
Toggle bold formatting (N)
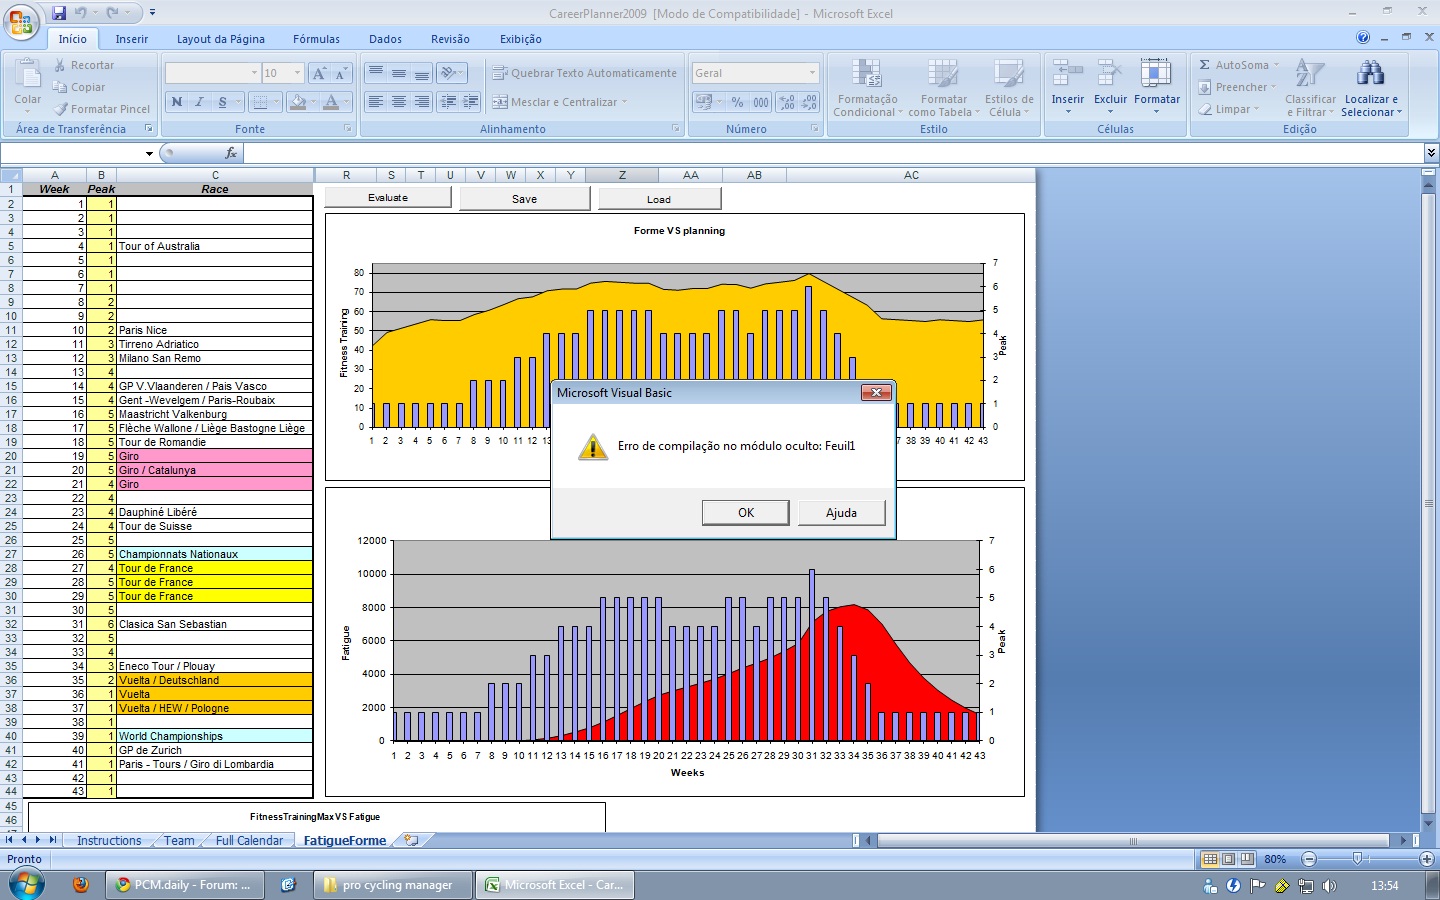click(x=177, y=102)
